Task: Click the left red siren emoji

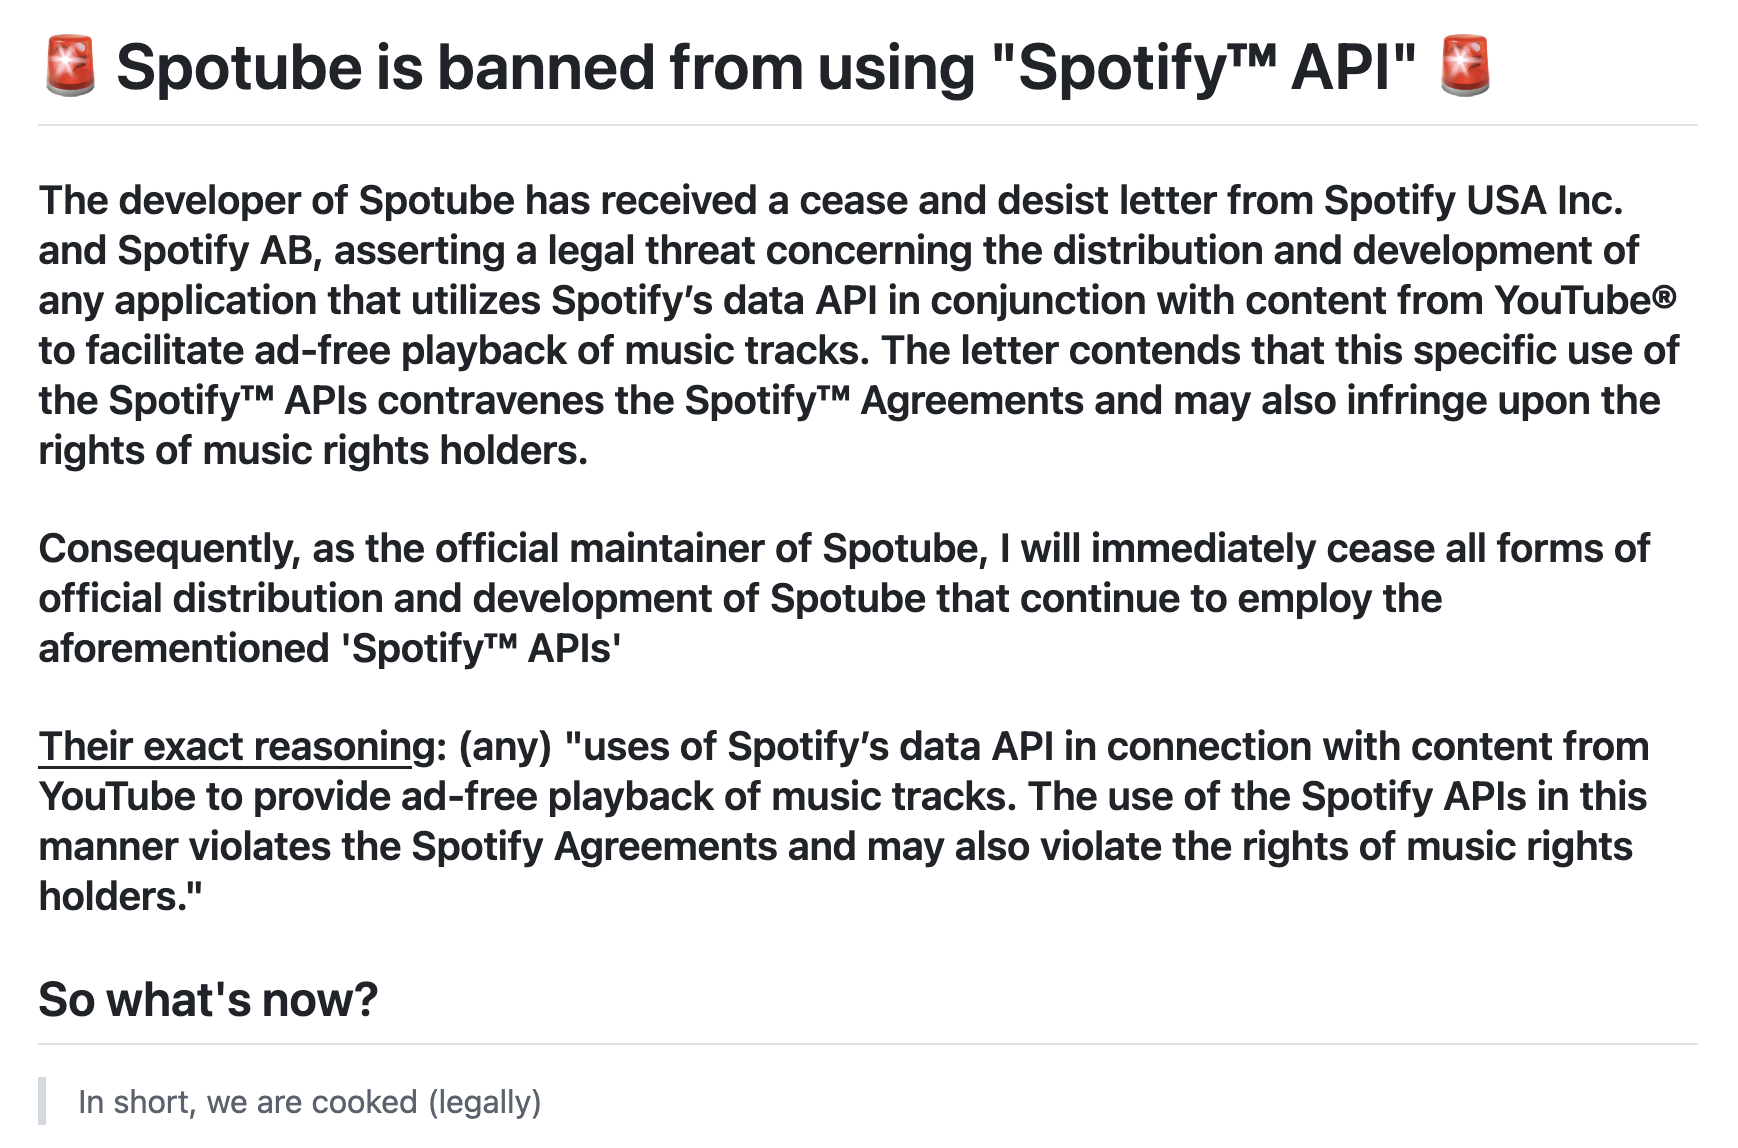Action: point(70,67)
